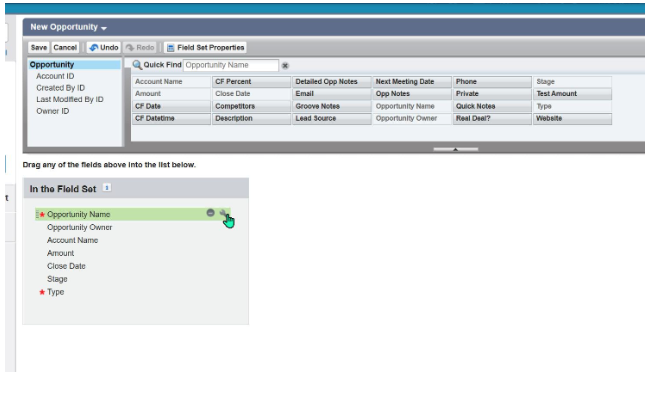Select the CF Date palette field
This screenshot has width=646, height=397.
[x=171, y=106]
